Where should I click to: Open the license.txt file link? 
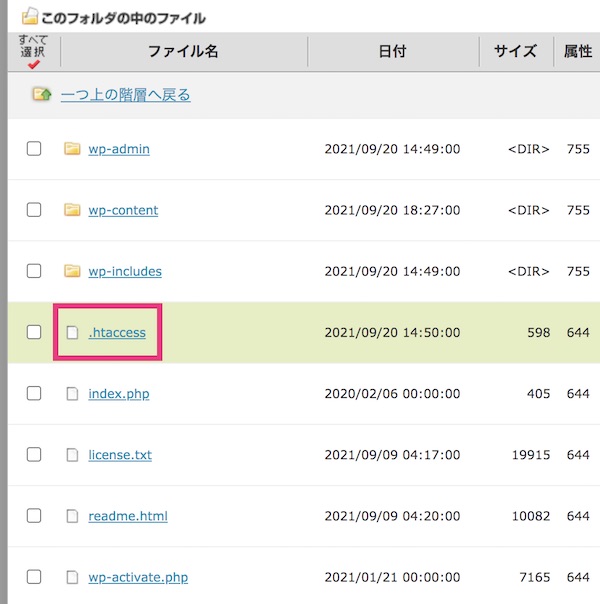point(120,455)
